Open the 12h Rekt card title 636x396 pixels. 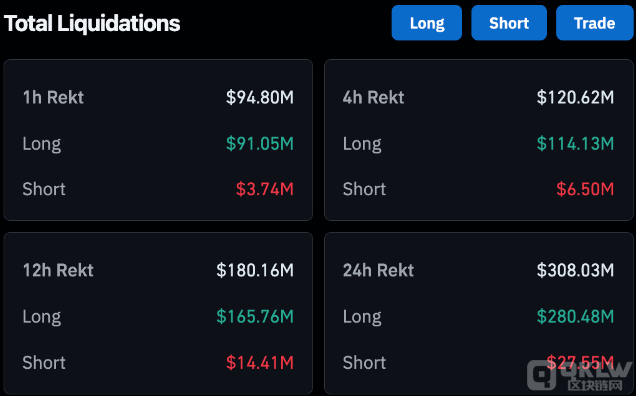click(58, 270)
